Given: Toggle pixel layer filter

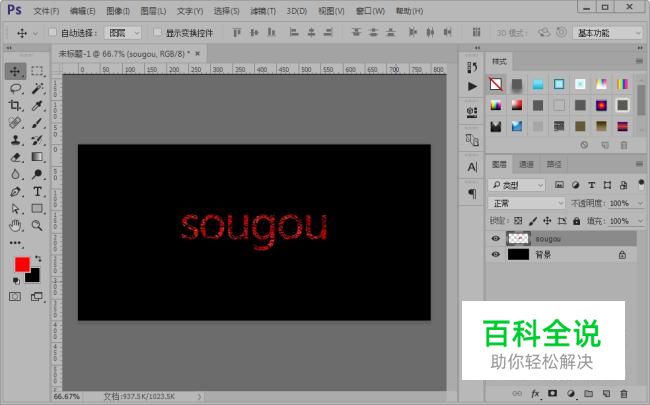Looking at the screenshot, I should [x=559, y=185].
